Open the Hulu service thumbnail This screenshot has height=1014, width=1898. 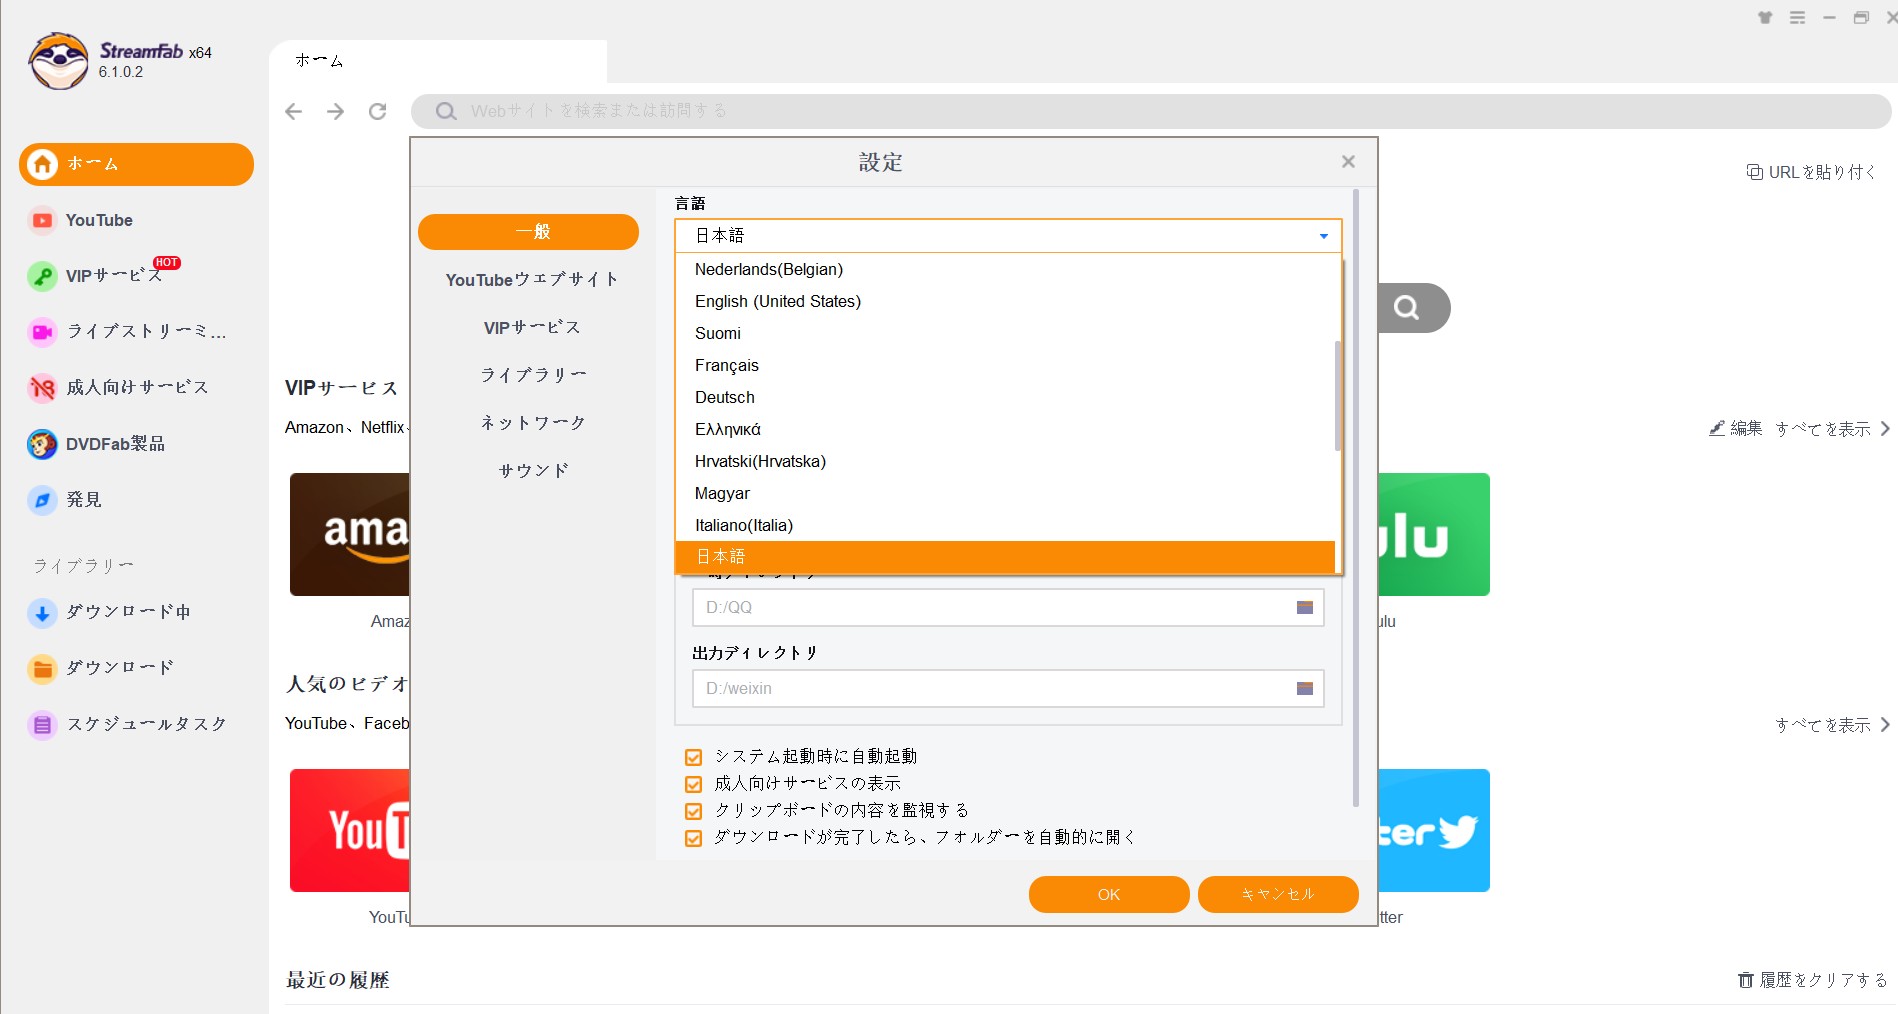1434,534
